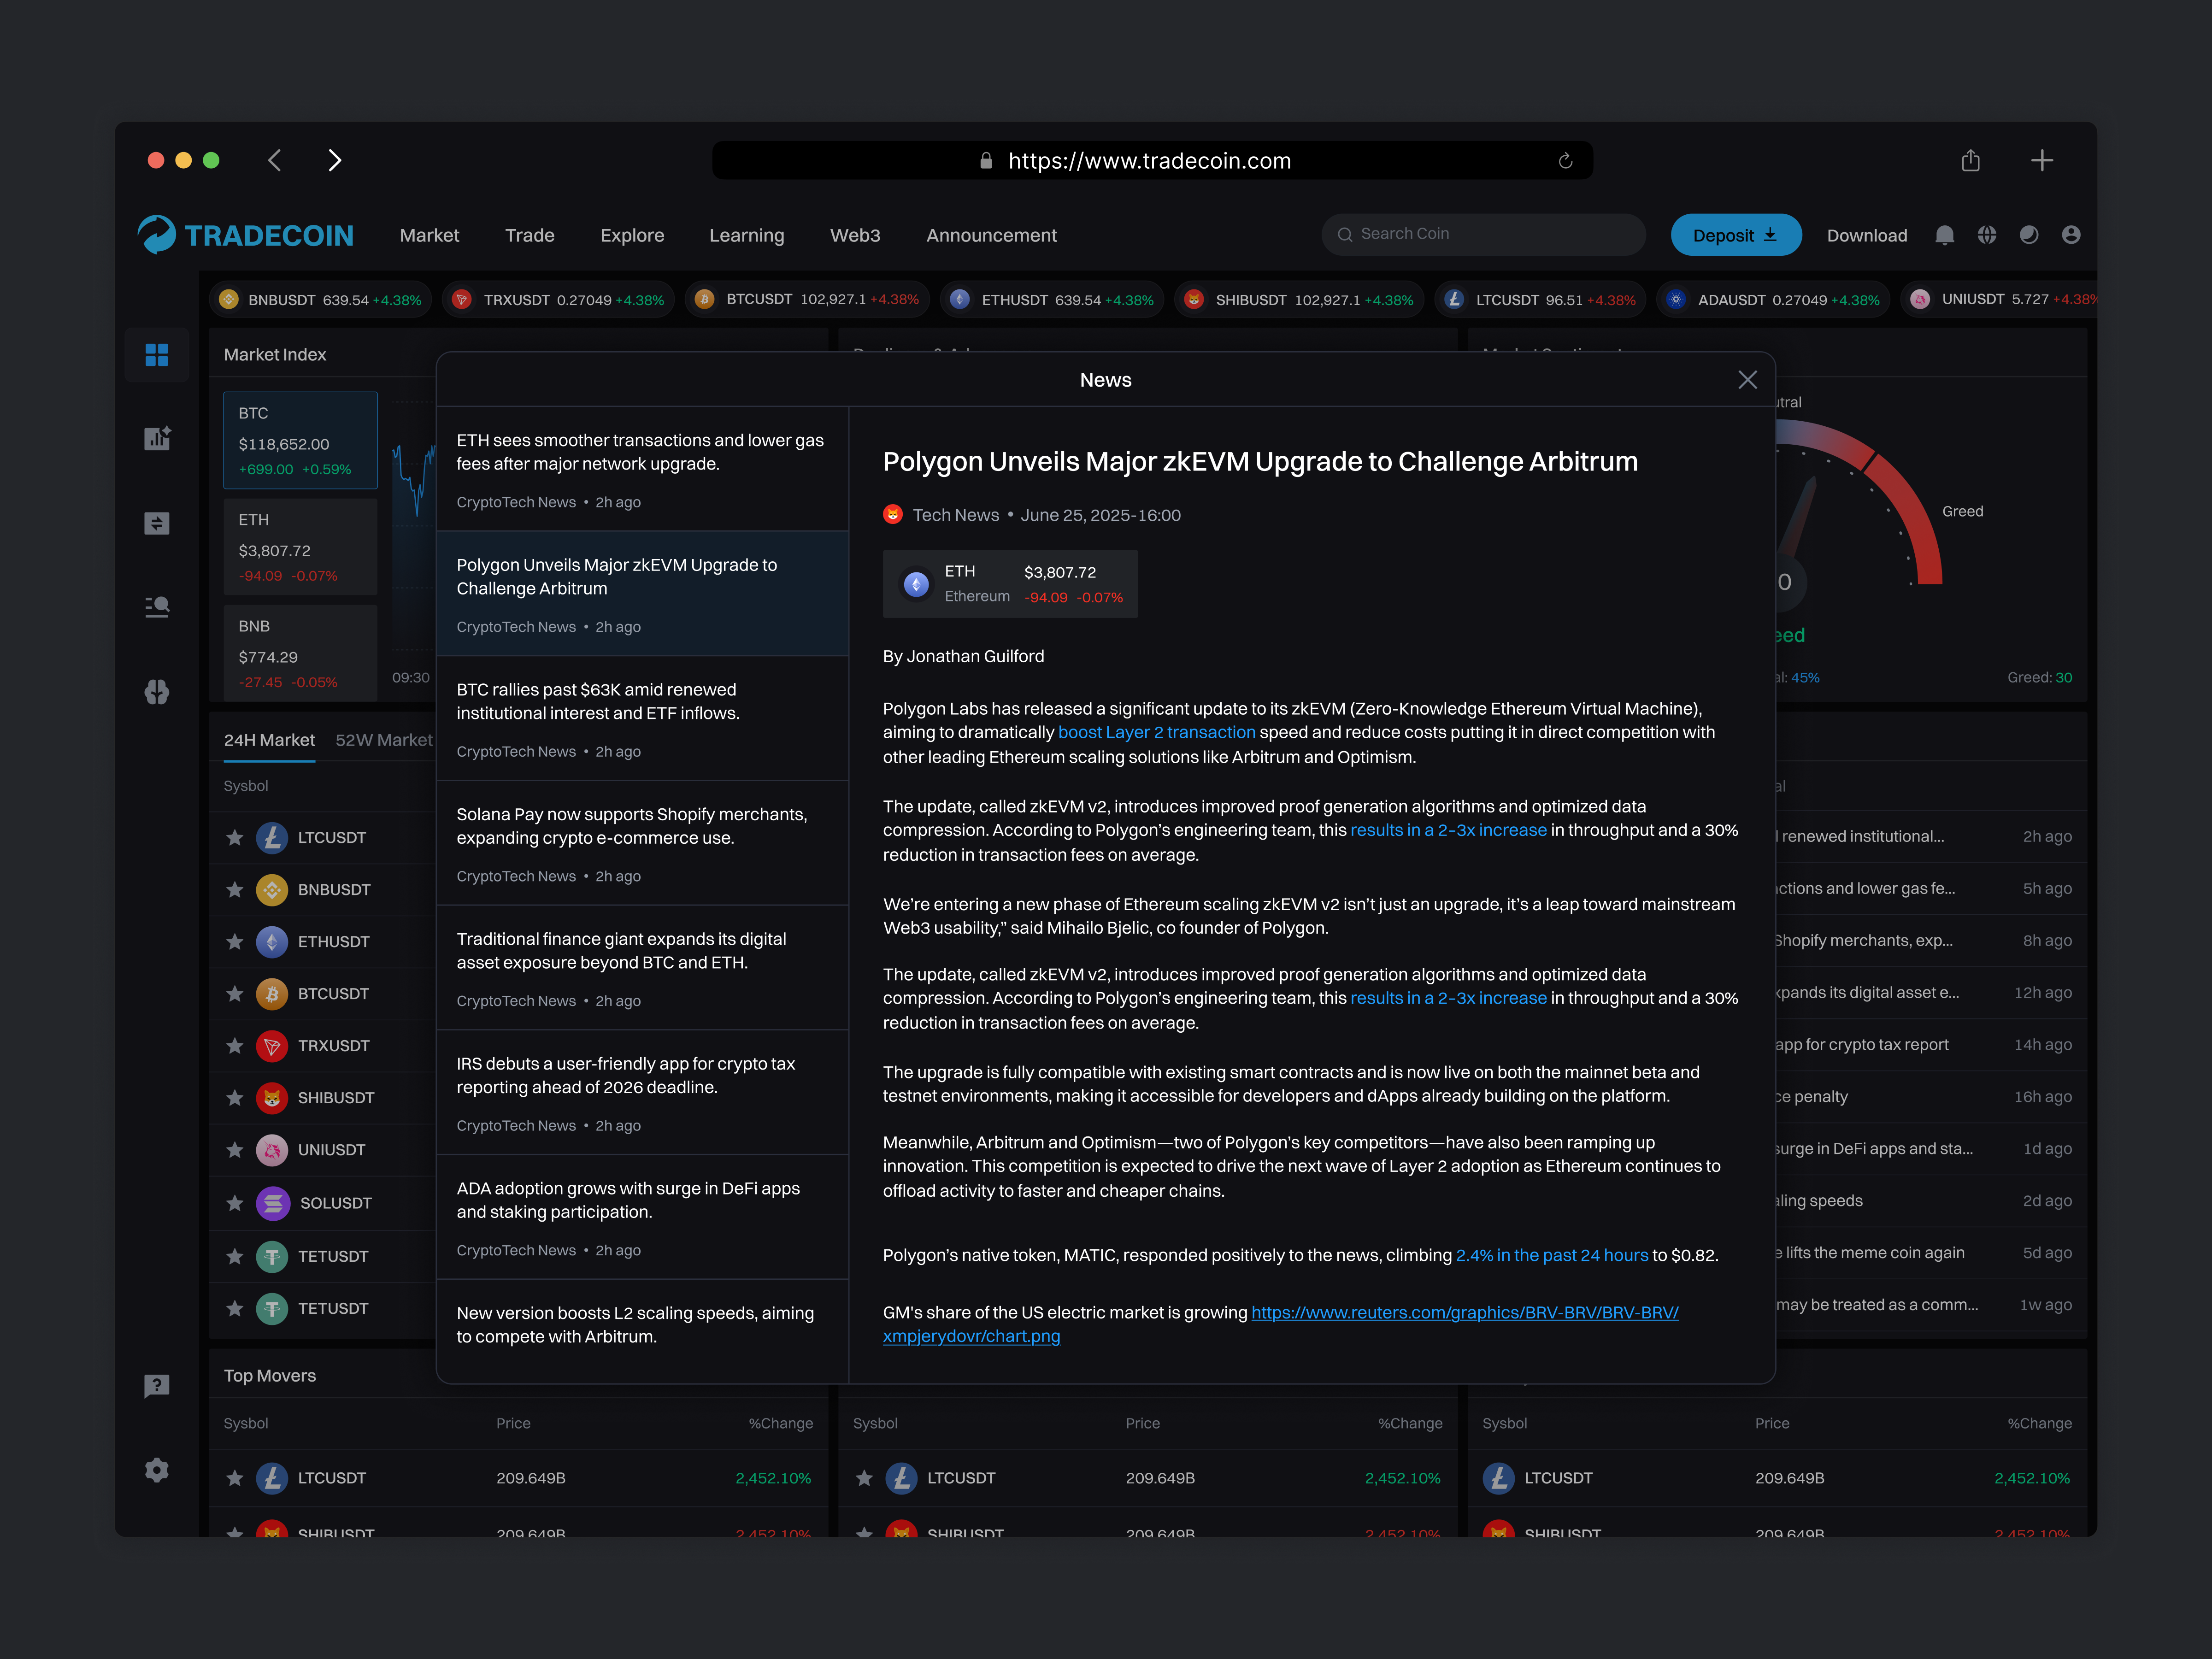Click the ETH Ethereum price chip in article
Viewport: 2212px width, 1659px height.
1010,584
